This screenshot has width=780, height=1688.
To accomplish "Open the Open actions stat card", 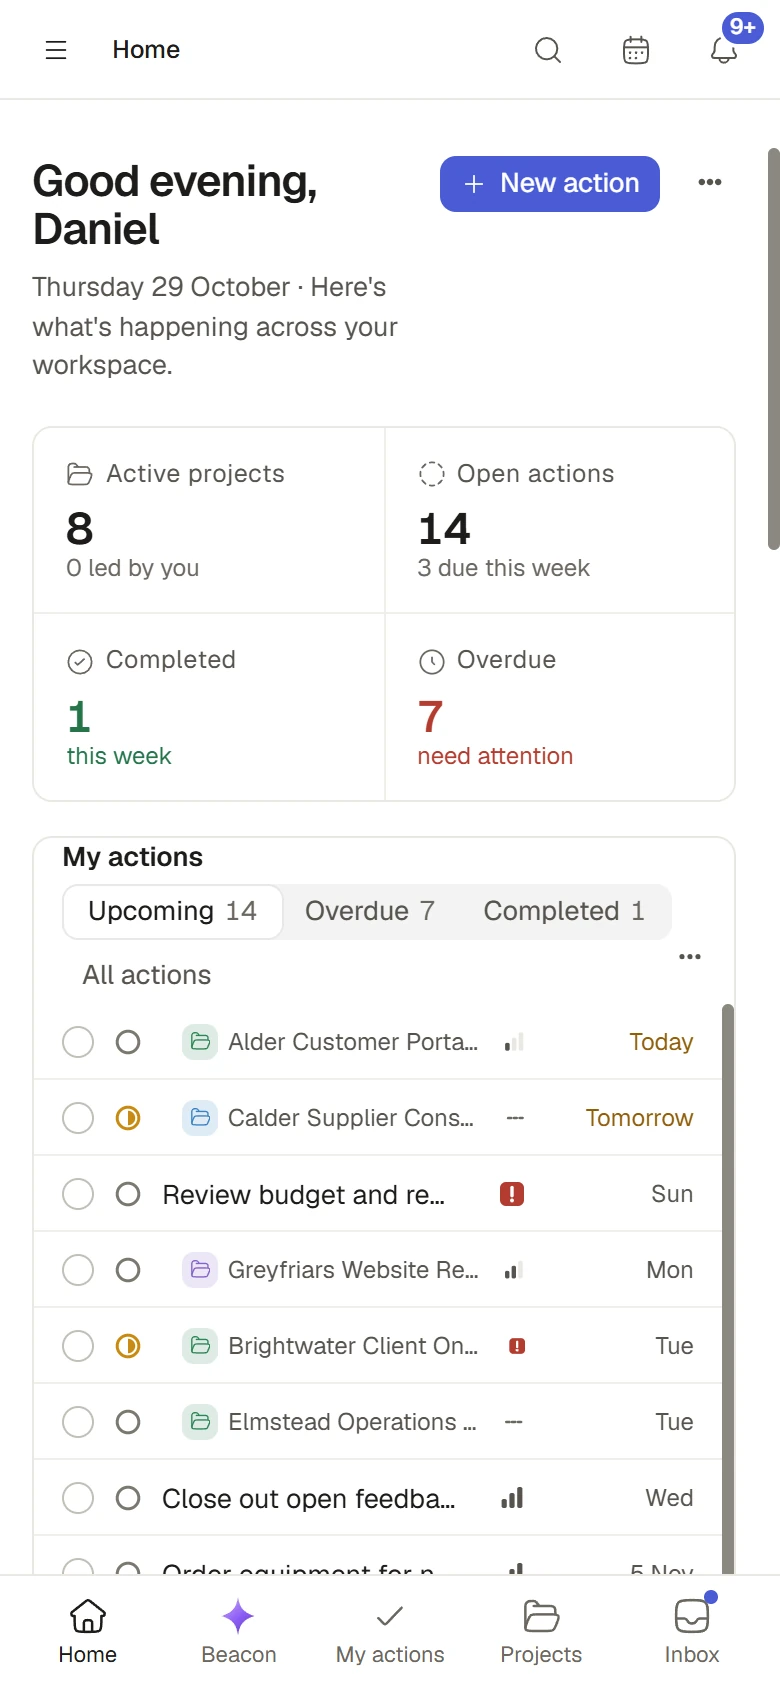I will click(560, 520).
